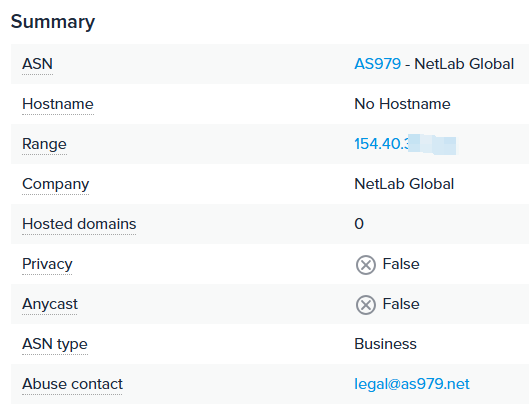Click the ASN type label

coord(55,344)
